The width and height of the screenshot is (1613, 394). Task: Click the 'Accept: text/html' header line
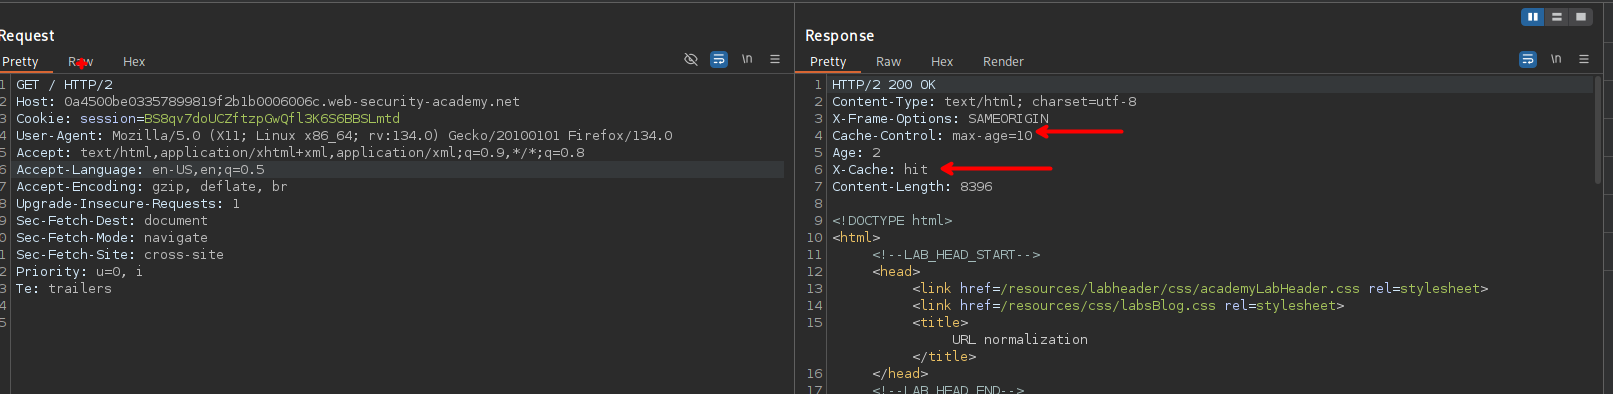pyautogui.click(x=300, y=153)
